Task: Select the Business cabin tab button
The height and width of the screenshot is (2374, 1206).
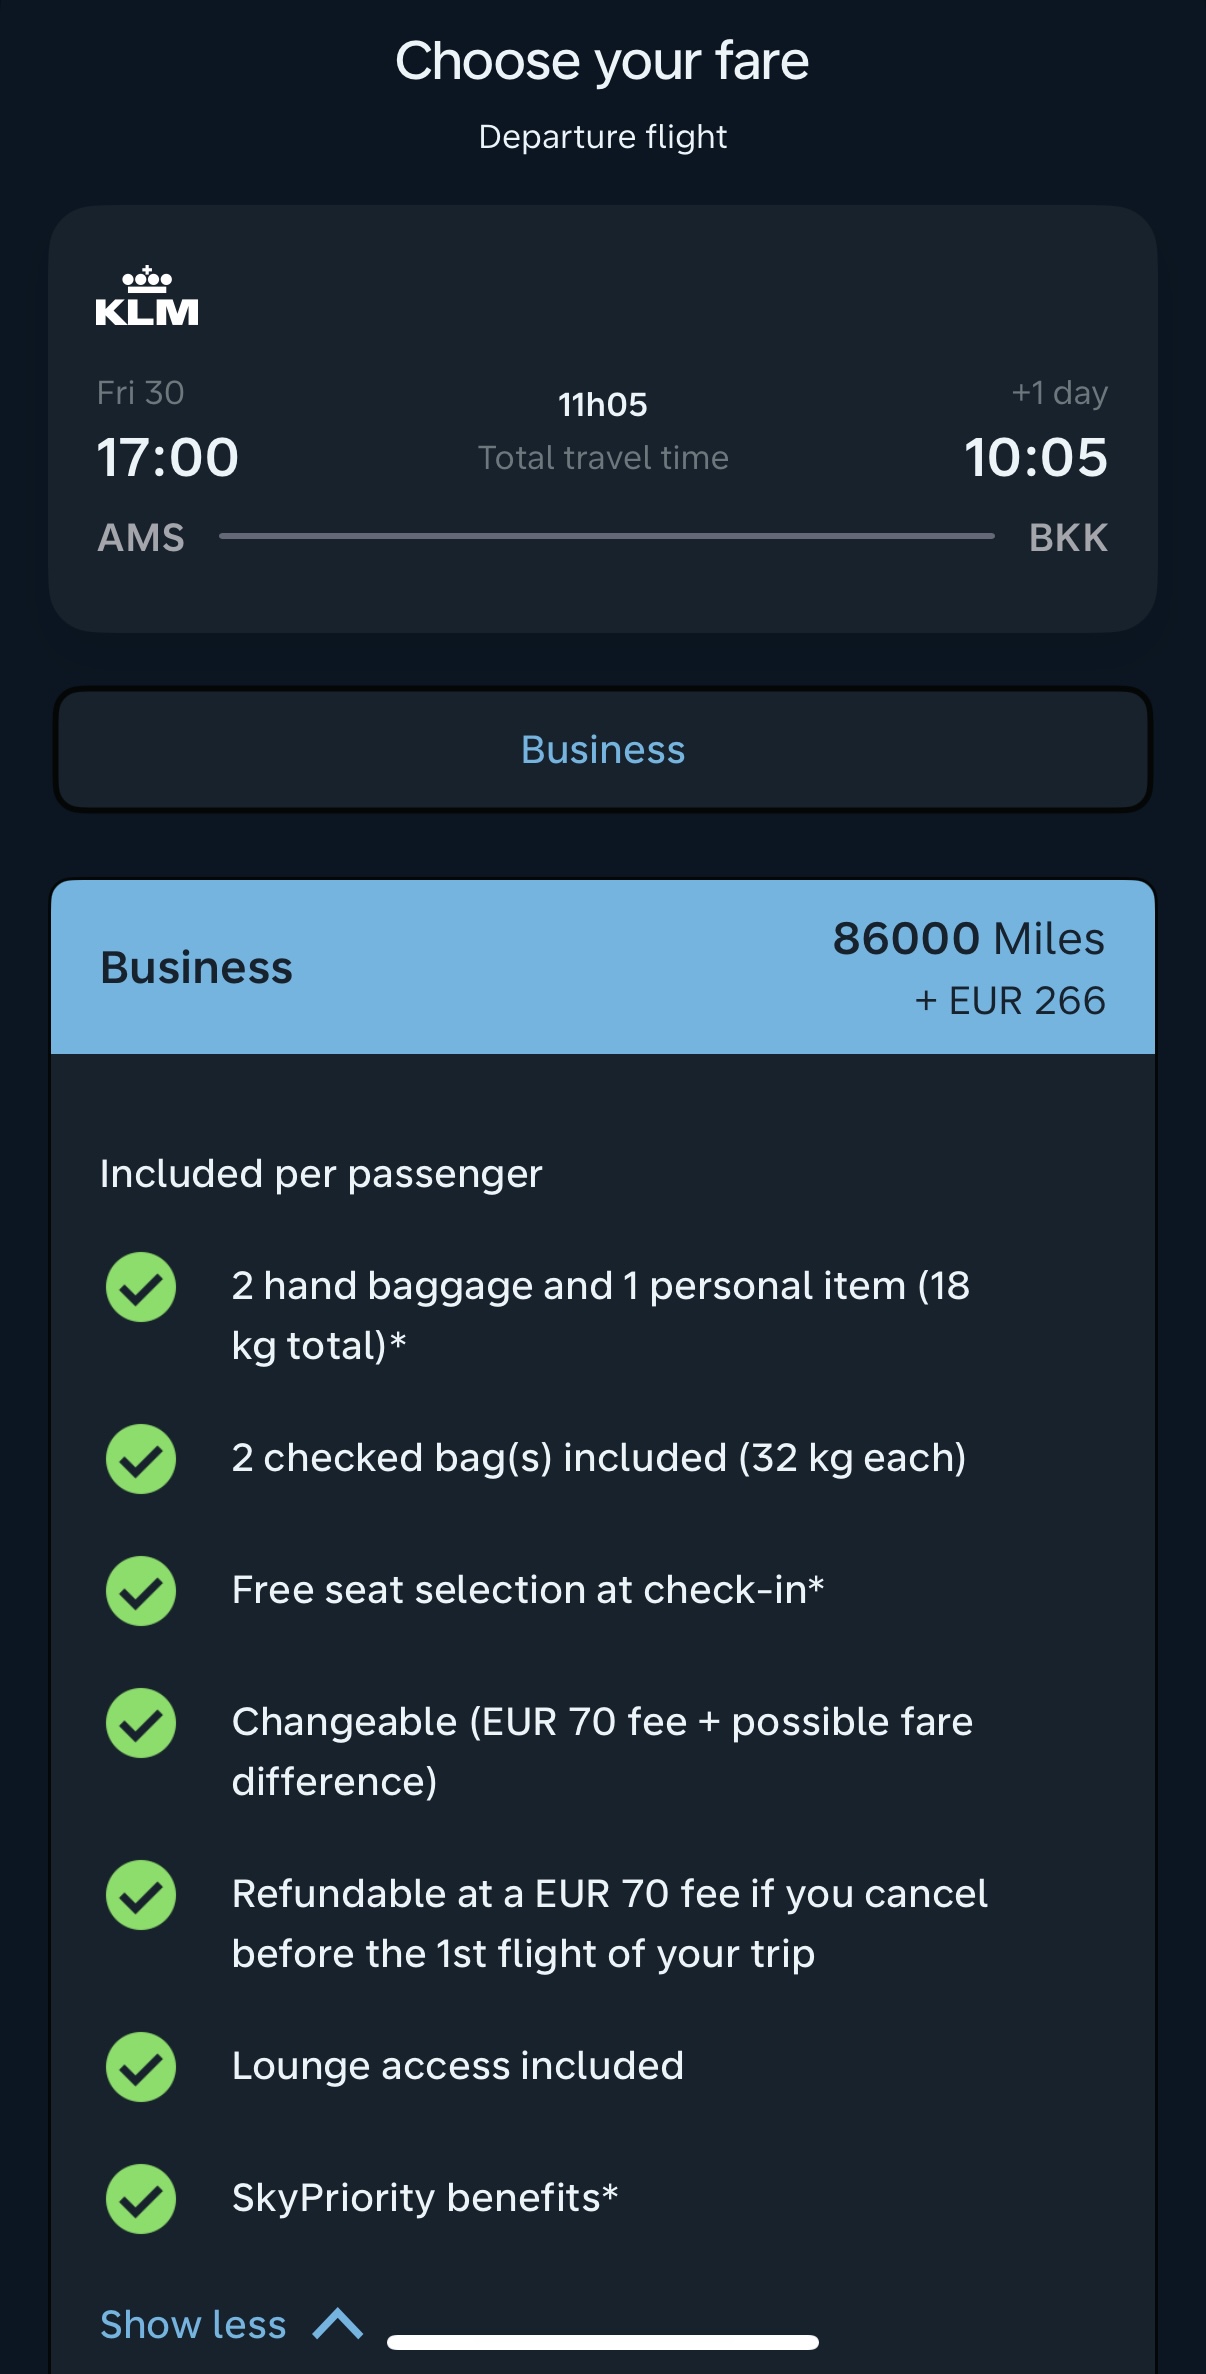Action: [603, 750]
